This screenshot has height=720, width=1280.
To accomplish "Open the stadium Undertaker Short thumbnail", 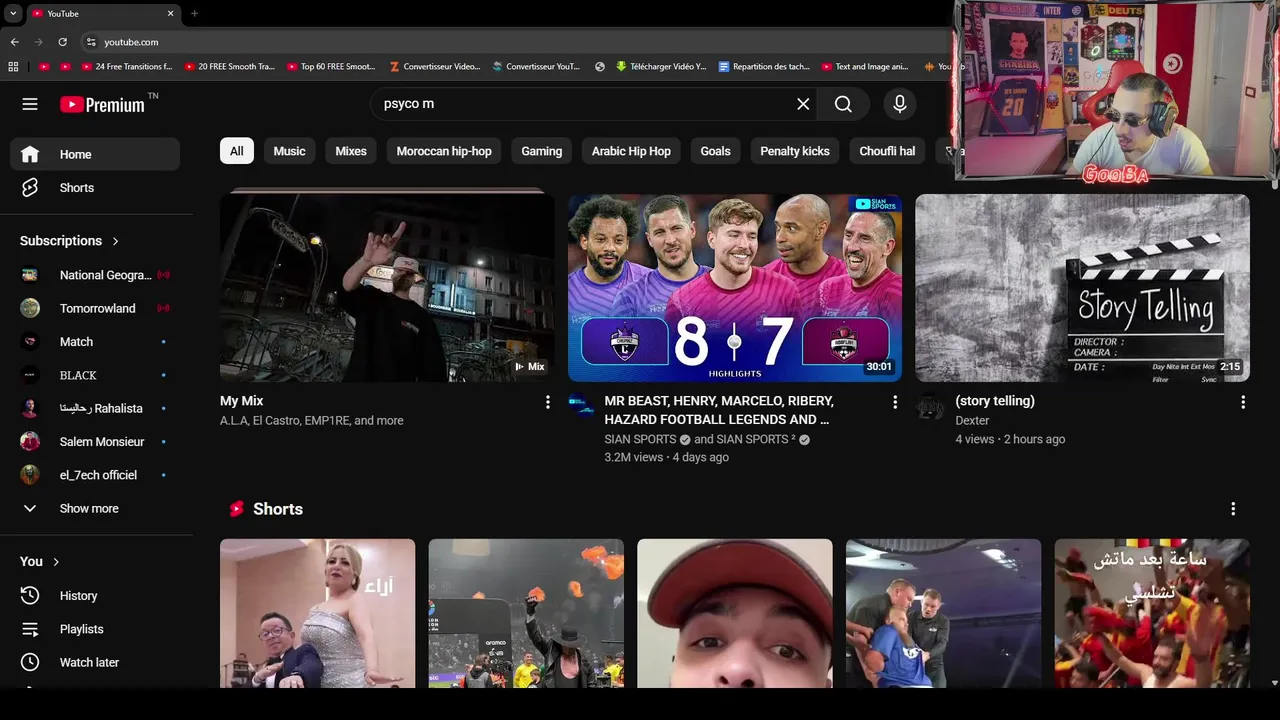I will [x=526, y=613].
